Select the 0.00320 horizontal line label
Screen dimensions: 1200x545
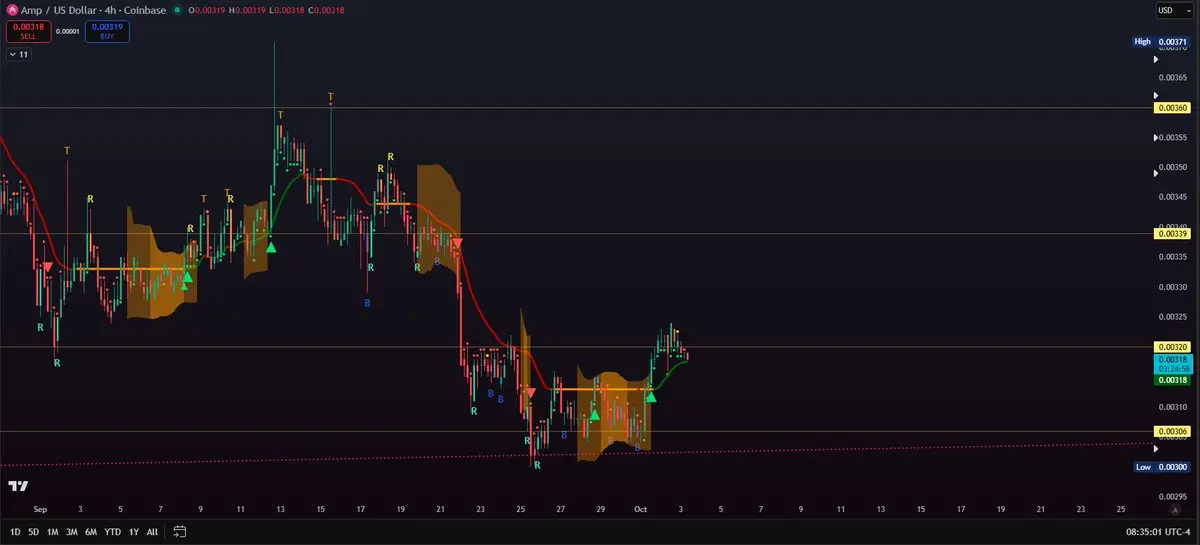(x=1172, y=347)
